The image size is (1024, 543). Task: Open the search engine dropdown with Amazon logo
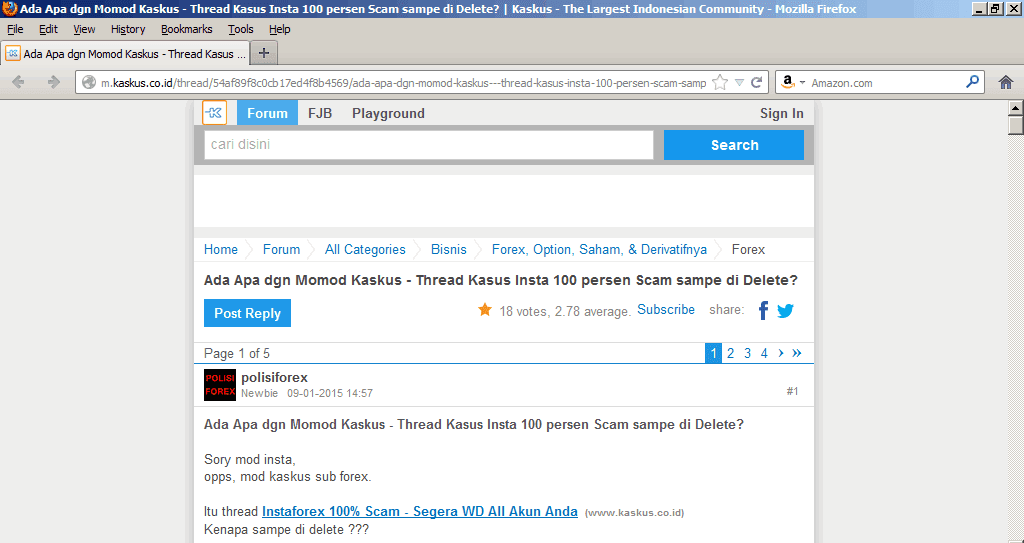(793, 82)
